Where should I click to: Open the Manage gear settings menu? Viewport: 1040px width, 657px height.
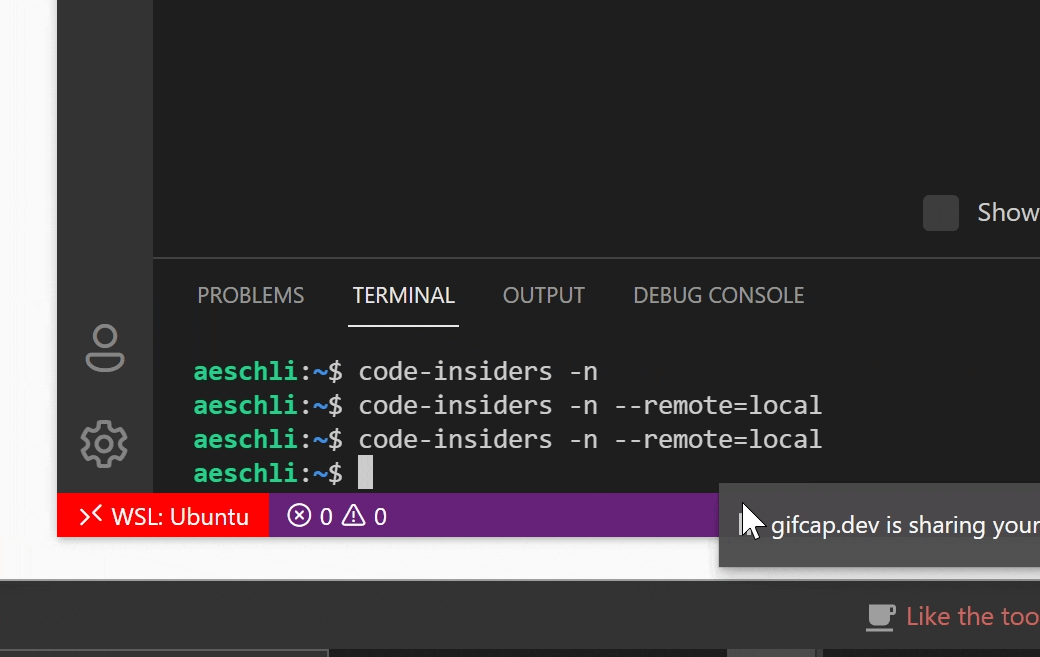(x=103, y=444)
